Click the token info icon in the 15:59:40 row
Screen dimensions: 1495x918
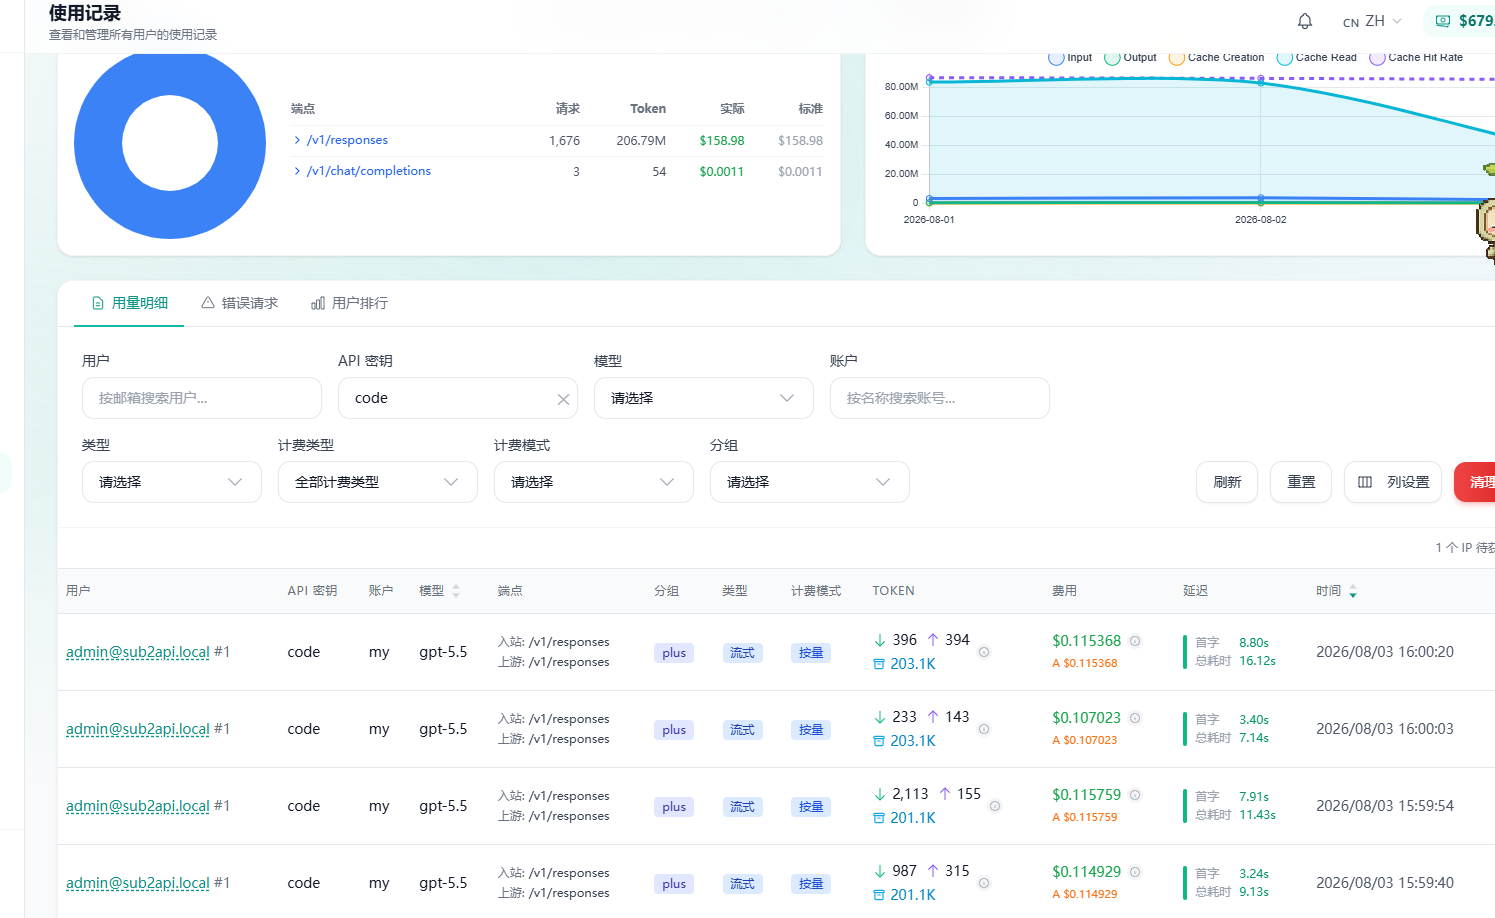click(x=984, y=883)
